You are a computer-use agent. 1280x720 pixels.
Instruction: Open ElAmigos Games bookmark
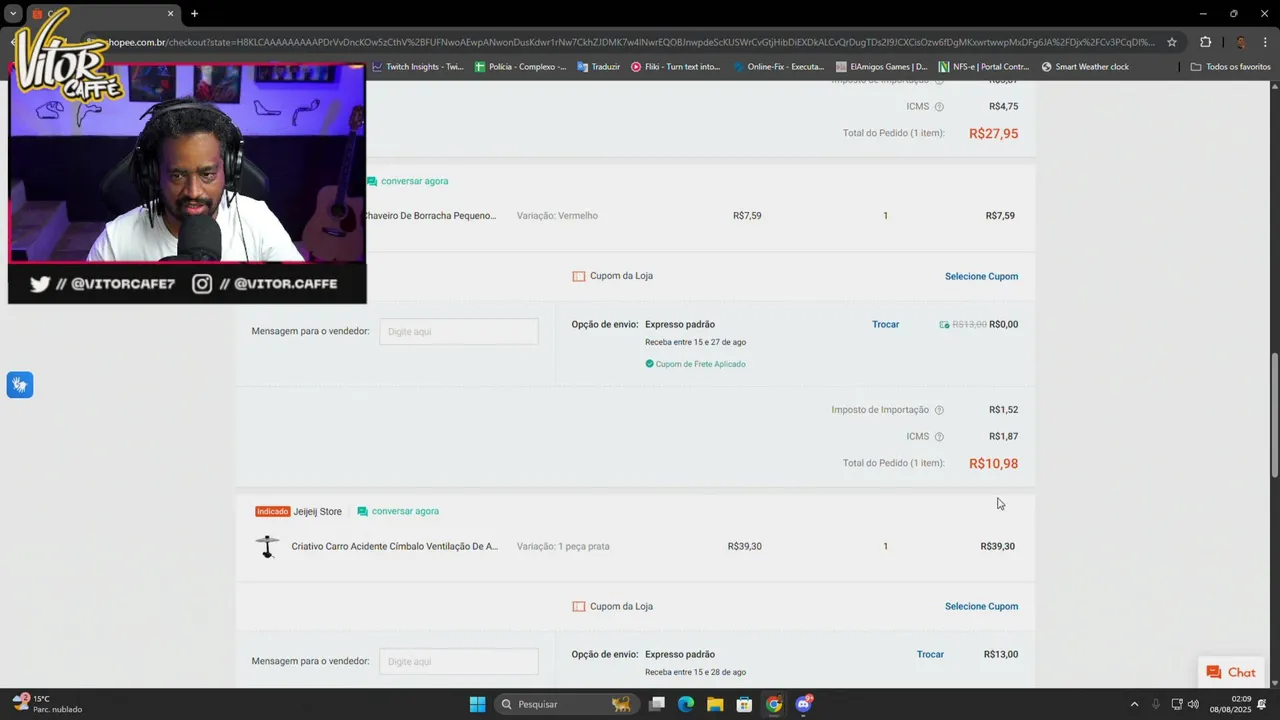(x=881, y=67)
